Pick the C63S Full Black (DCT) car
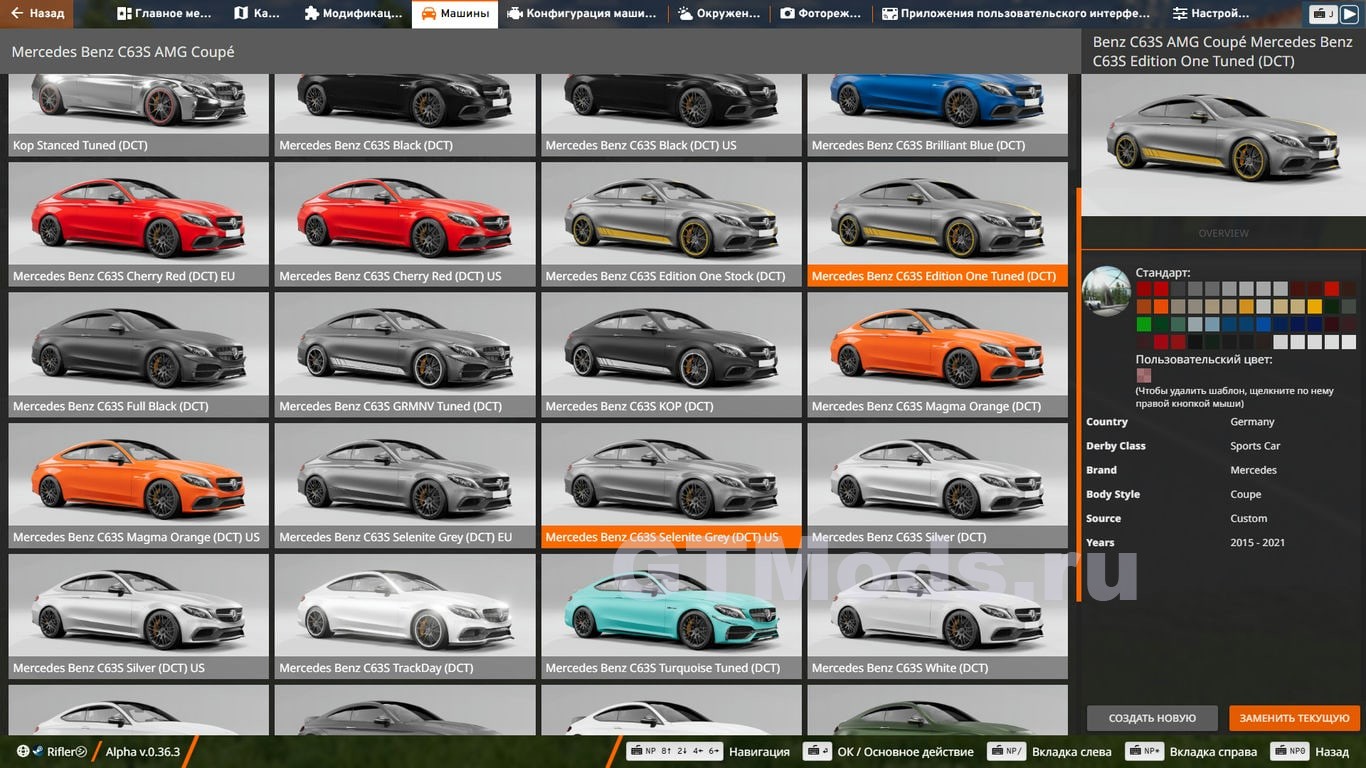 tap(139, 355)
